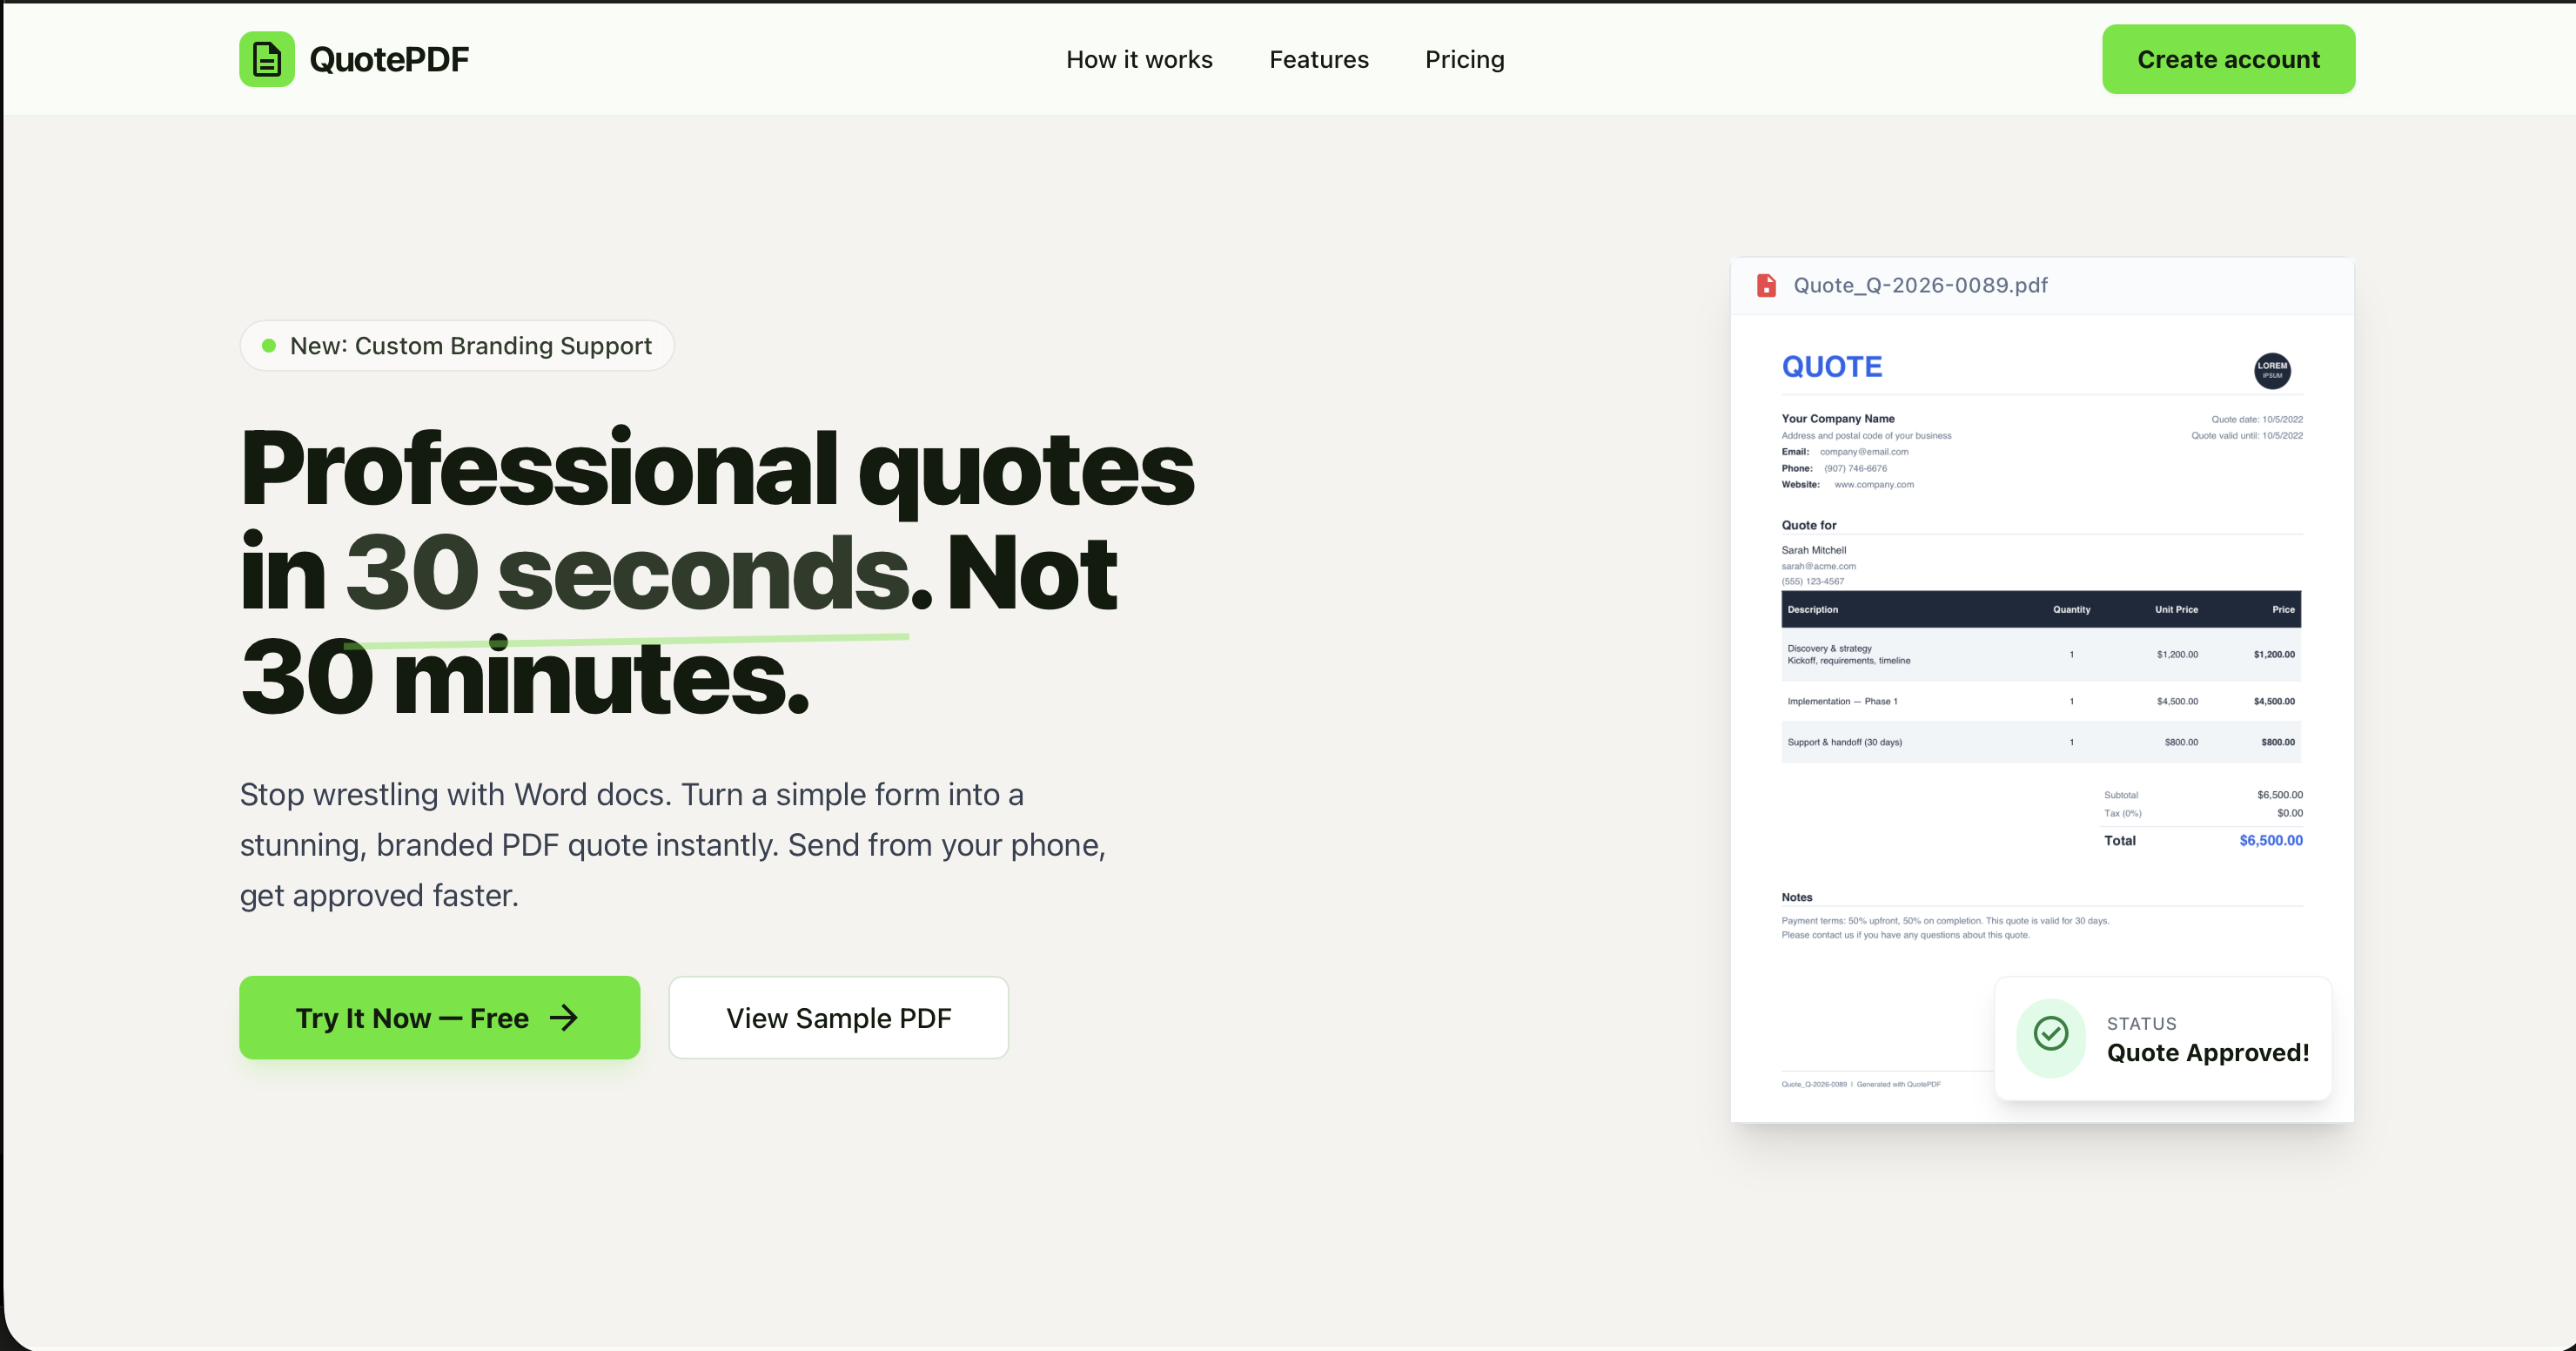Click the $6,500.00 total on the quote

point(2270,840)
